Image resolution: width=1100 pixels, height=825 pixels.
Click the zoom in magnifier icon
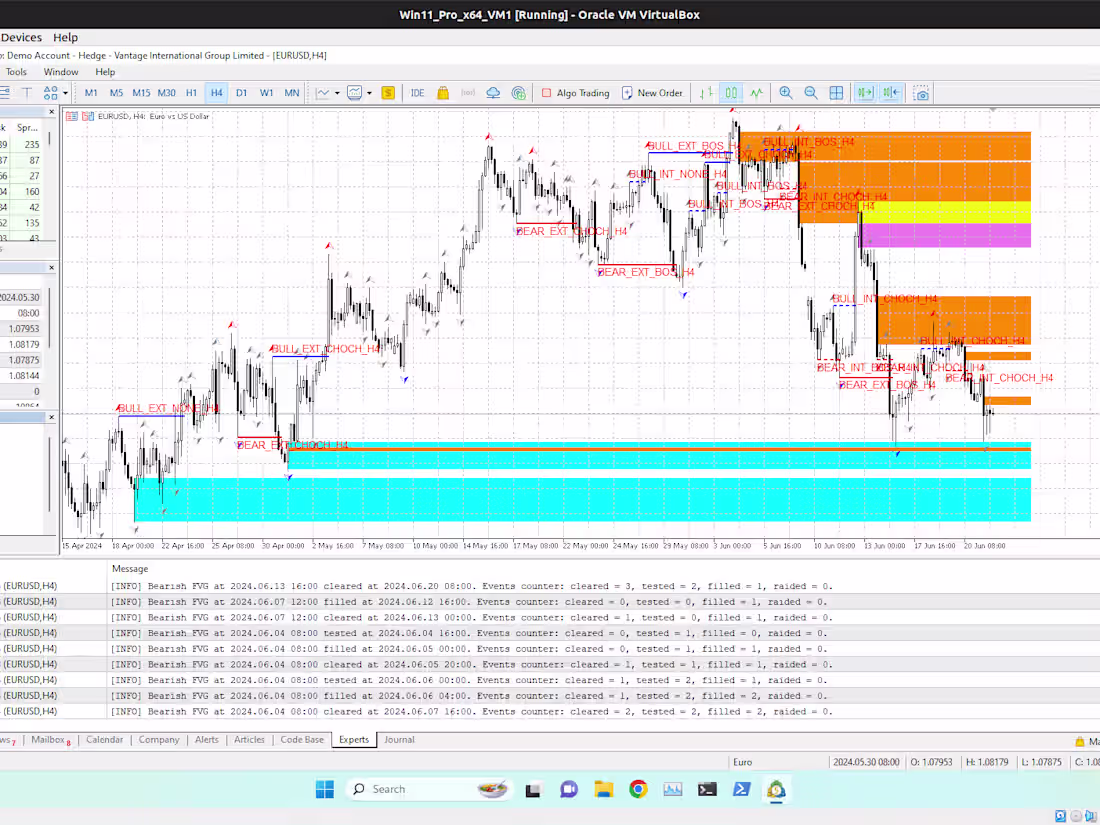coord(786,92)
